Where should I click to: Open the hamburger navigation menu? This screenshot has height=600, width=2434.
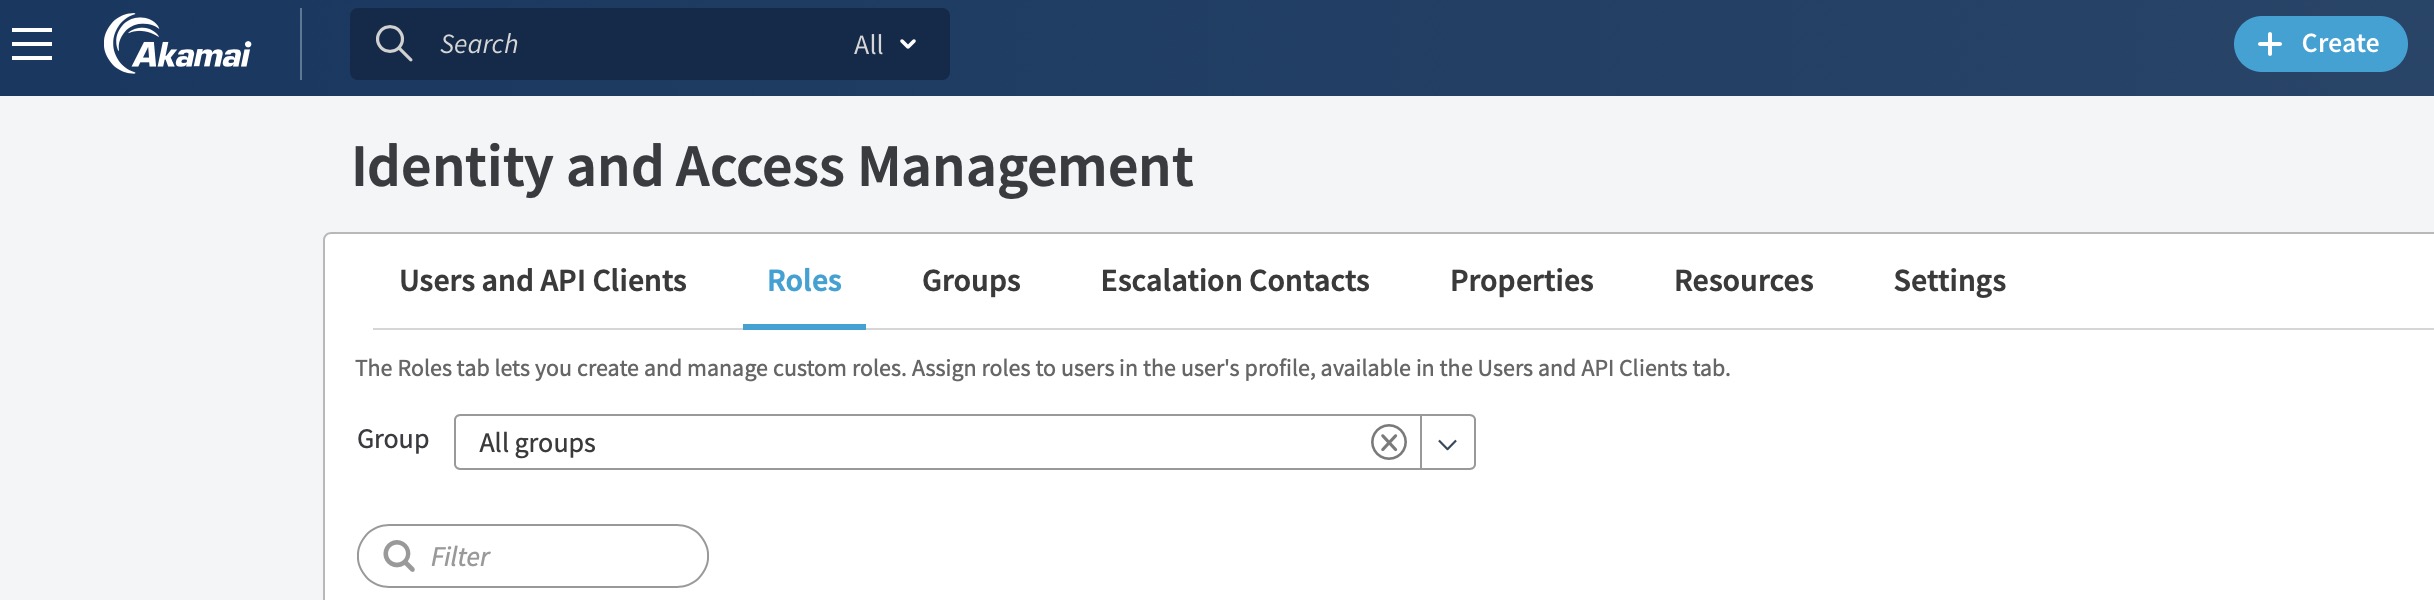tap(32, 44)
